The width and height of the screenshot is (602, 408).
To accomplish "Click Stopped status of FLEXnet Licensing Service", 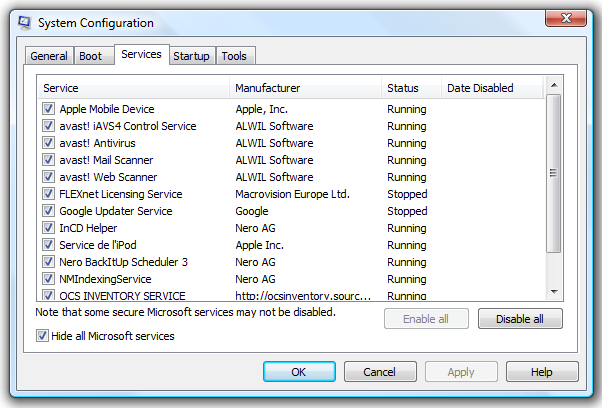I will coord(407,194).
